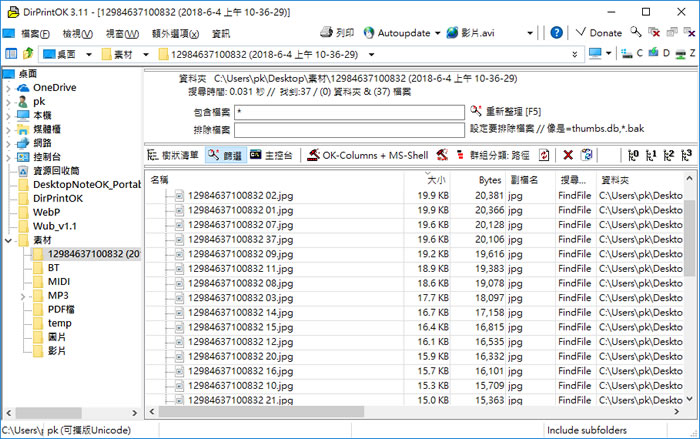The image size is (700, 439).
Task: Click 重新整理 [F5] refresh button
Action: (x=506, y=111)
